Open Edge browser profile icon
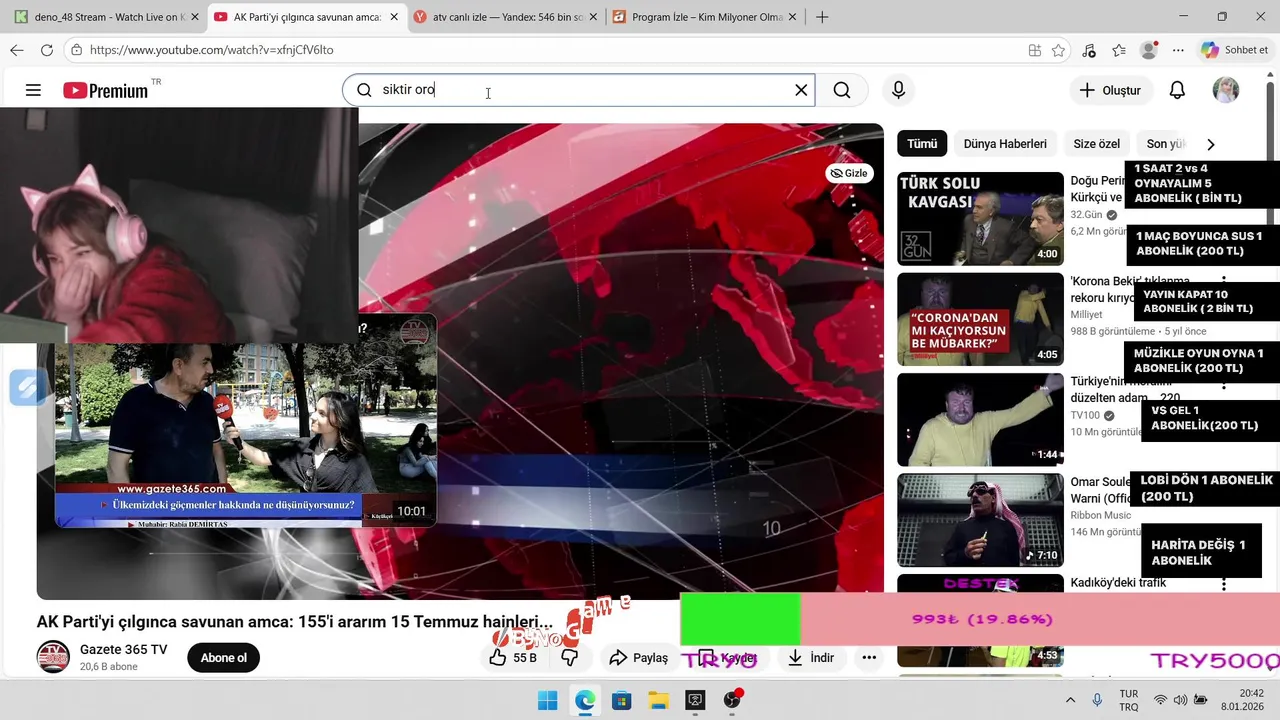 pos(1149,50)
